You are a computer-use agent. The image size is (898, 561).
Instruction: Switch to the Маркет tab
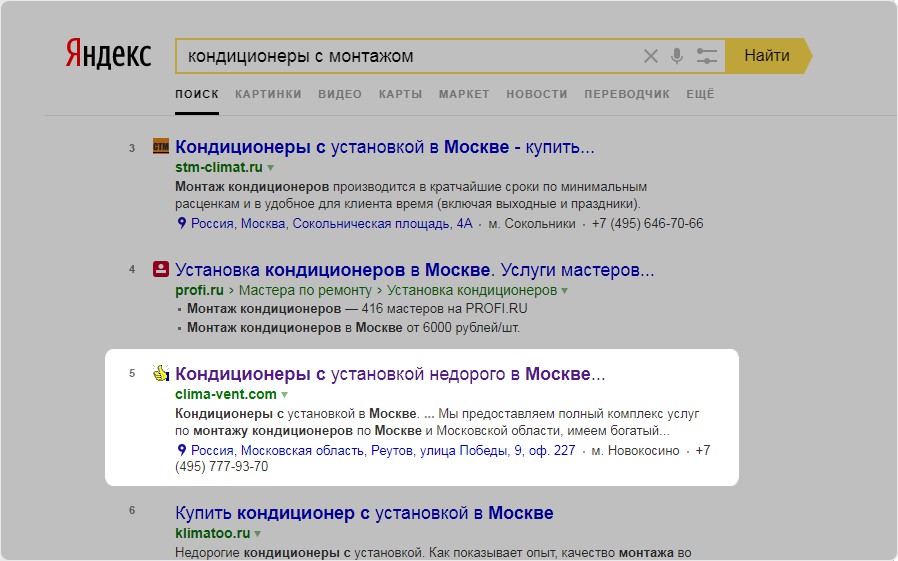pyautogui.click(x=464, y=94)
